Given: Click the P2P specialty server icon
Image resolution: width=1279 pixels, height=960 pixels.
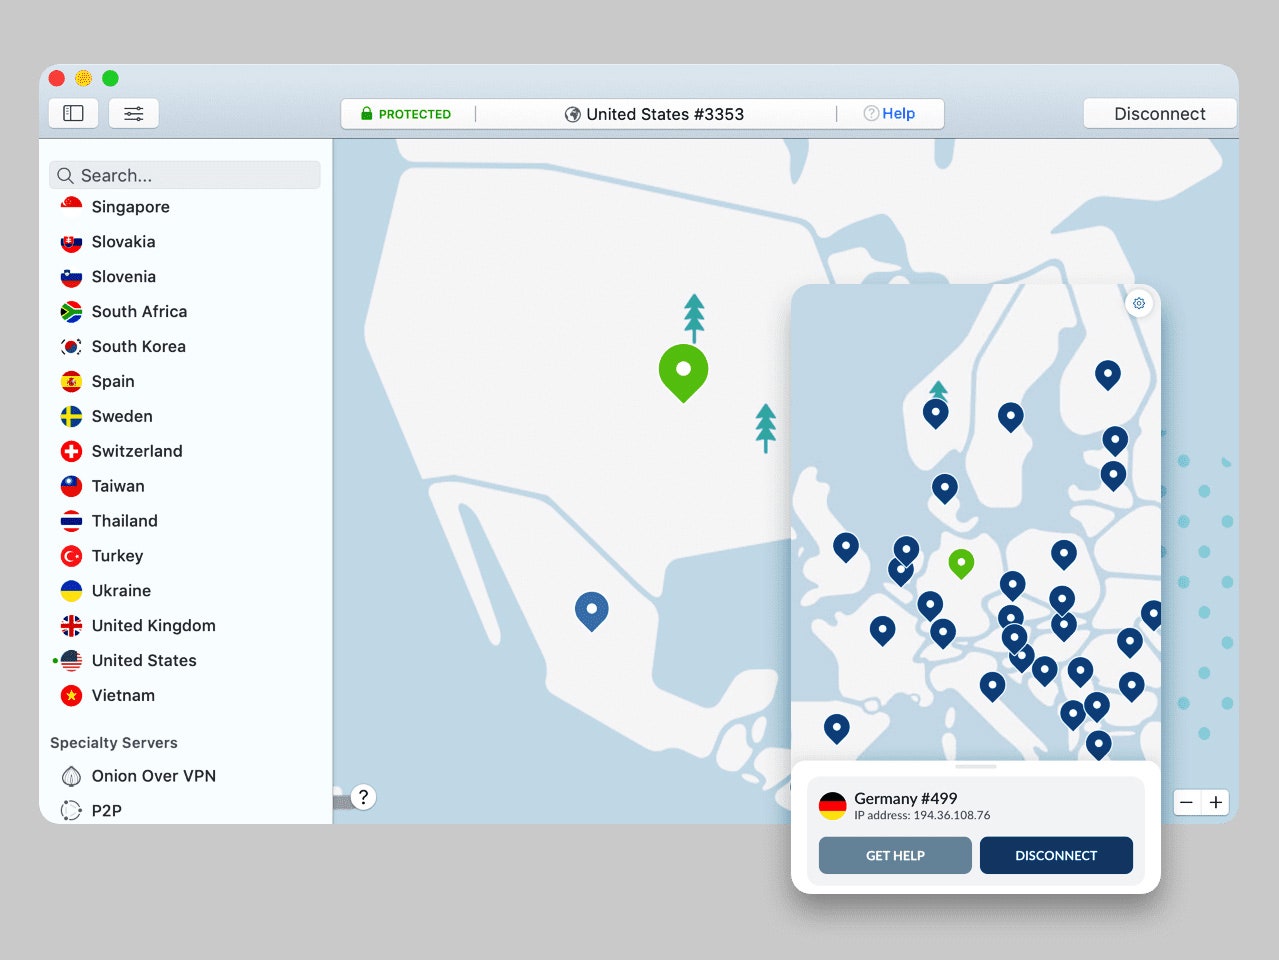Looking at the screenshot, I should pos(71,810).
